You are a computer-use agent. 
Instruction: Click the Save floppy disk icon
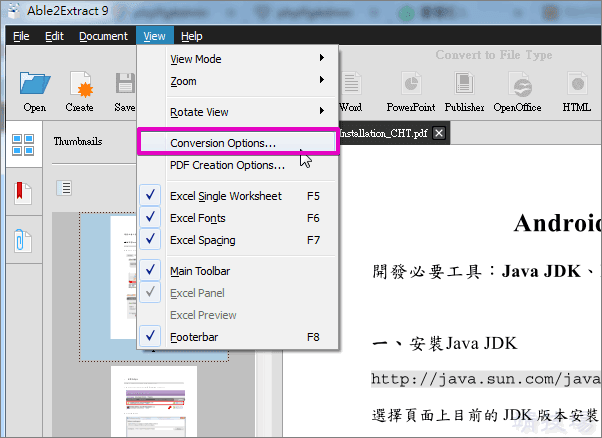tap(125, 83)
